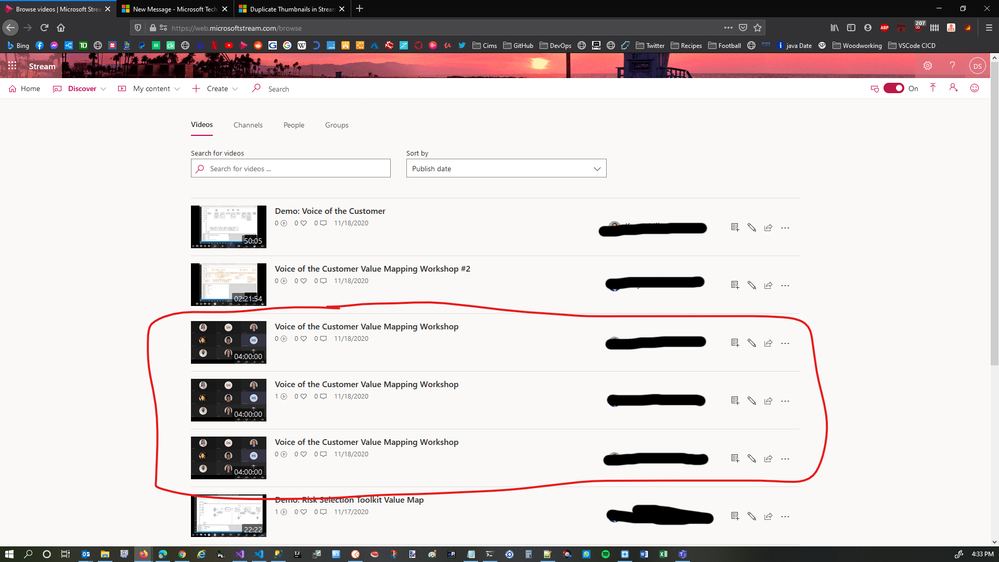Open the 22:22 Risk Selection Toolkit thumbnail
Image resolution: width=999 pixels, height=562 pixels.
[x=228, y=515]
